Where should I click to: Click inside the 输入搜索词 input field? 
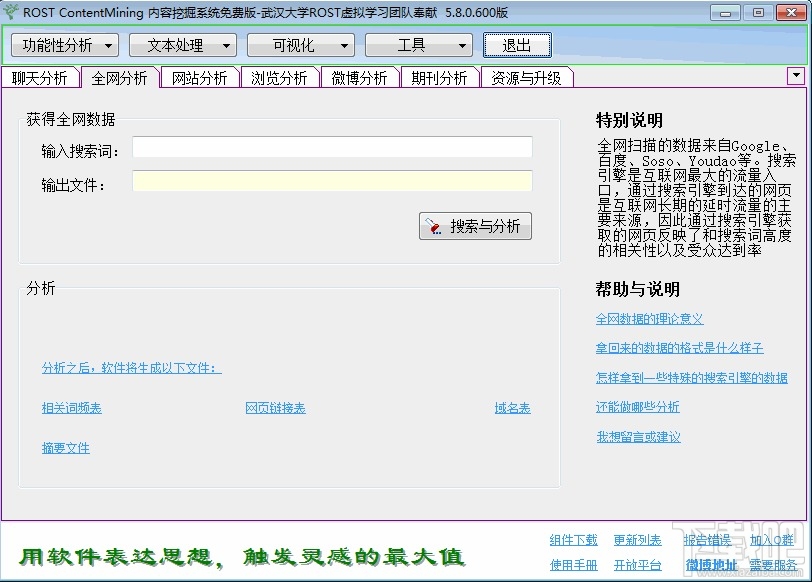click(x=332, y=146)
